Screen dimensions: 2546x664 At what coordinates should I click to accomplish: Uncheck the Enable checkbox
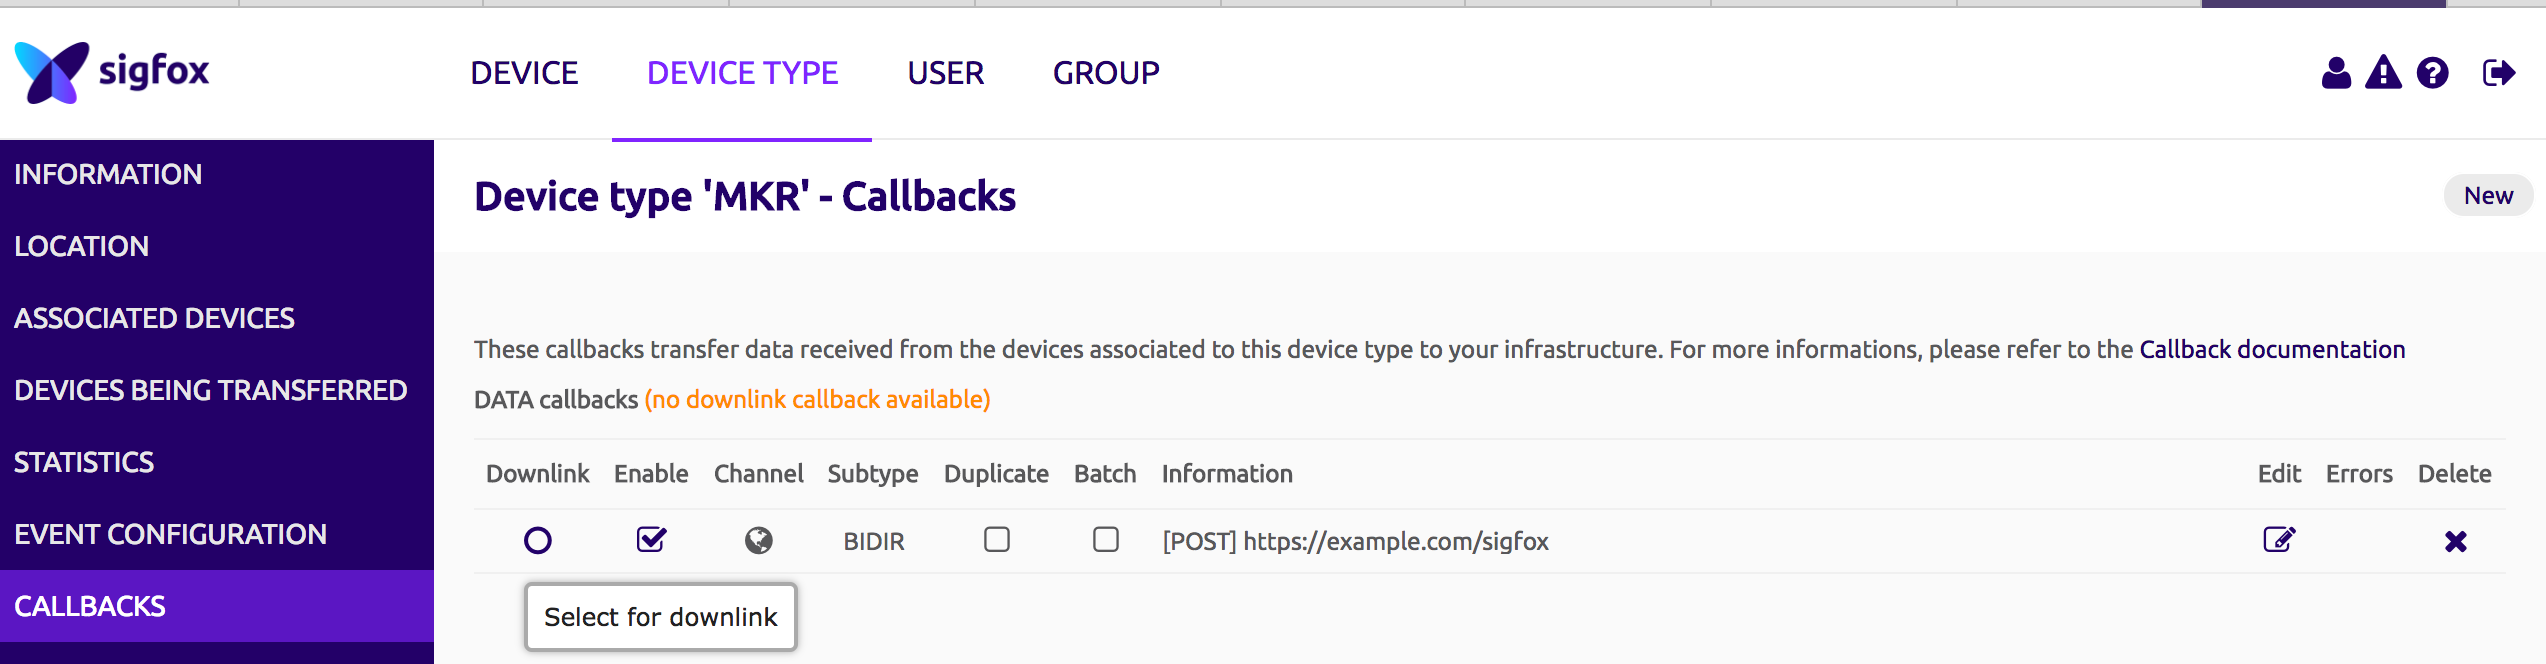(651, 540)
